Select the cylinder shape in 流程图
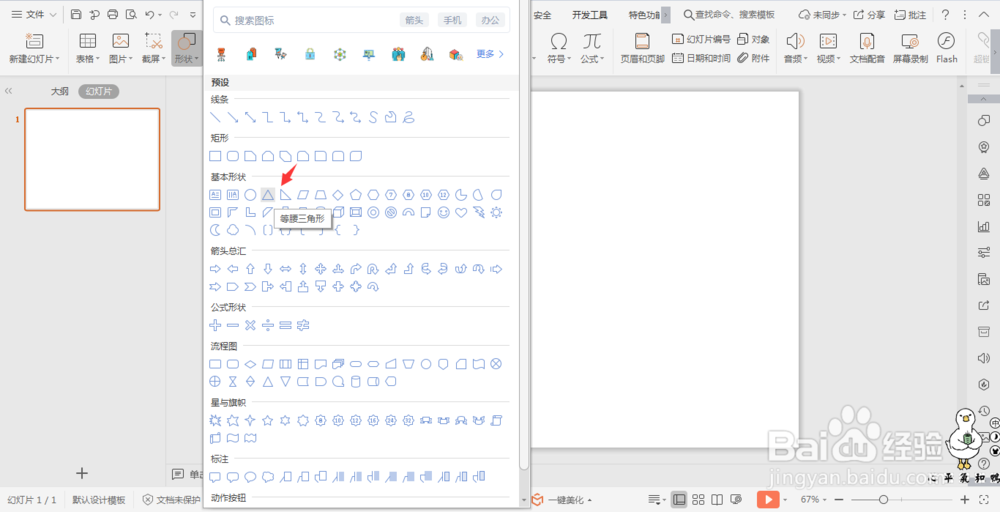Image resolution: width=1000 pixels, height=512 pixels. (356, 381)
